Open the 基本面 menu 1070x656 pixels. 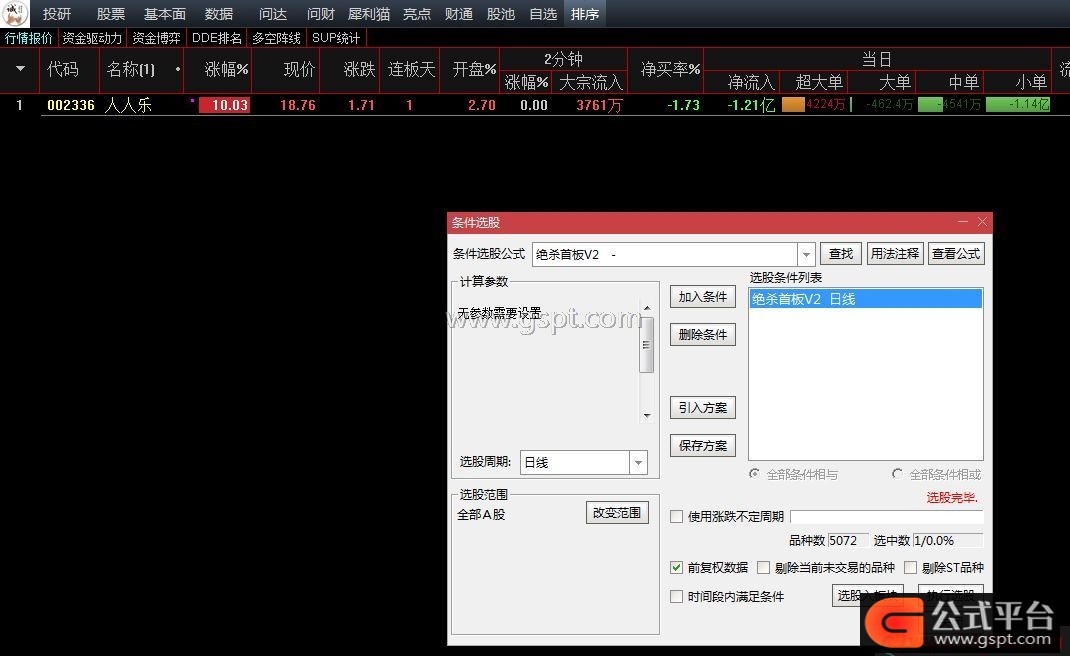tap(164, 14)
